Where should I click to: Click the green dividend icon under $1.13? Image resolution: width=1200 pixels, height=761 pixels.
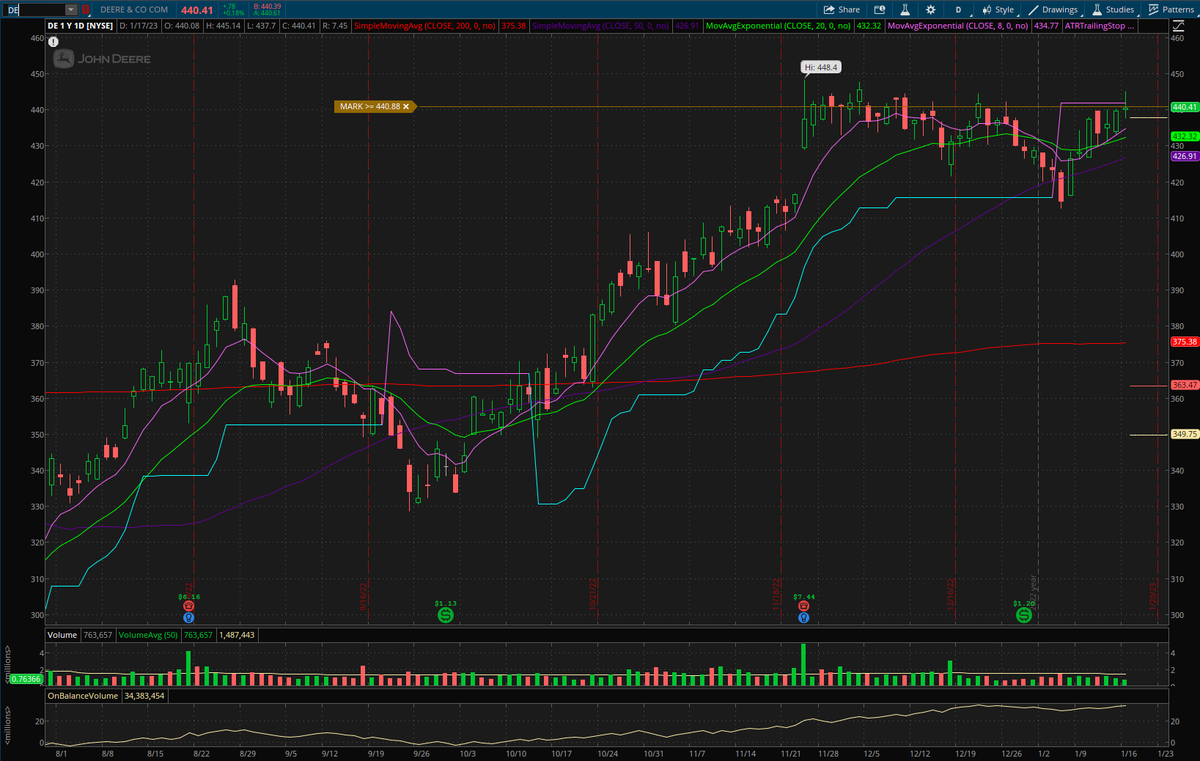click(446, 615)
